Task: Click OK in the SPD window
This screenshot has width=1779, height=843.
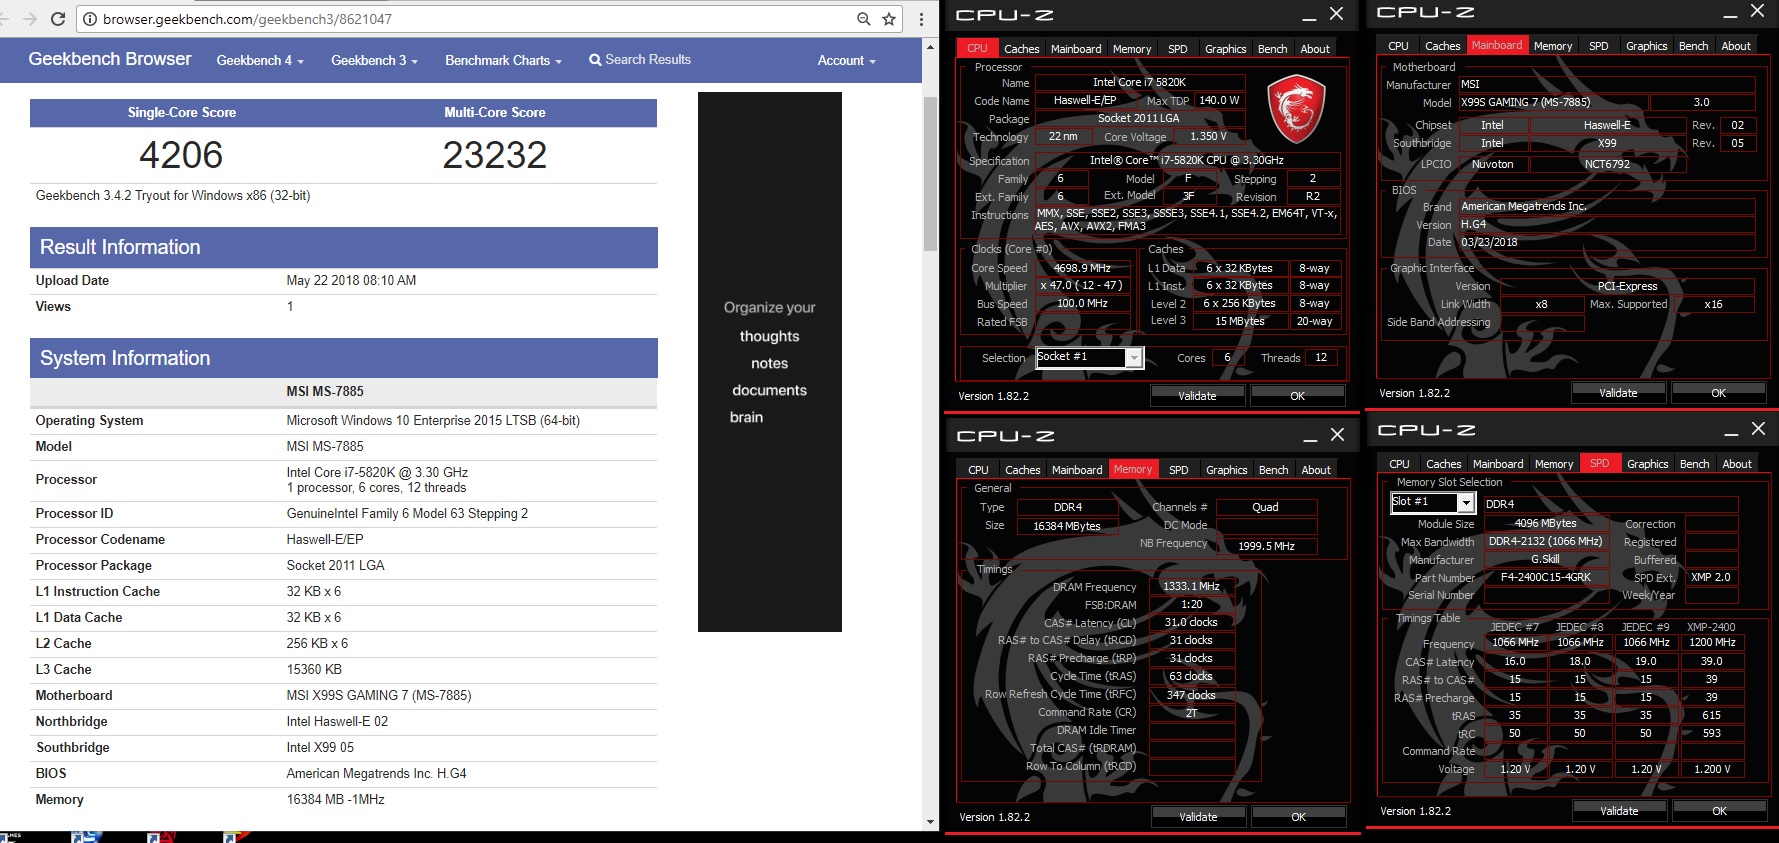Action: 1719,811
